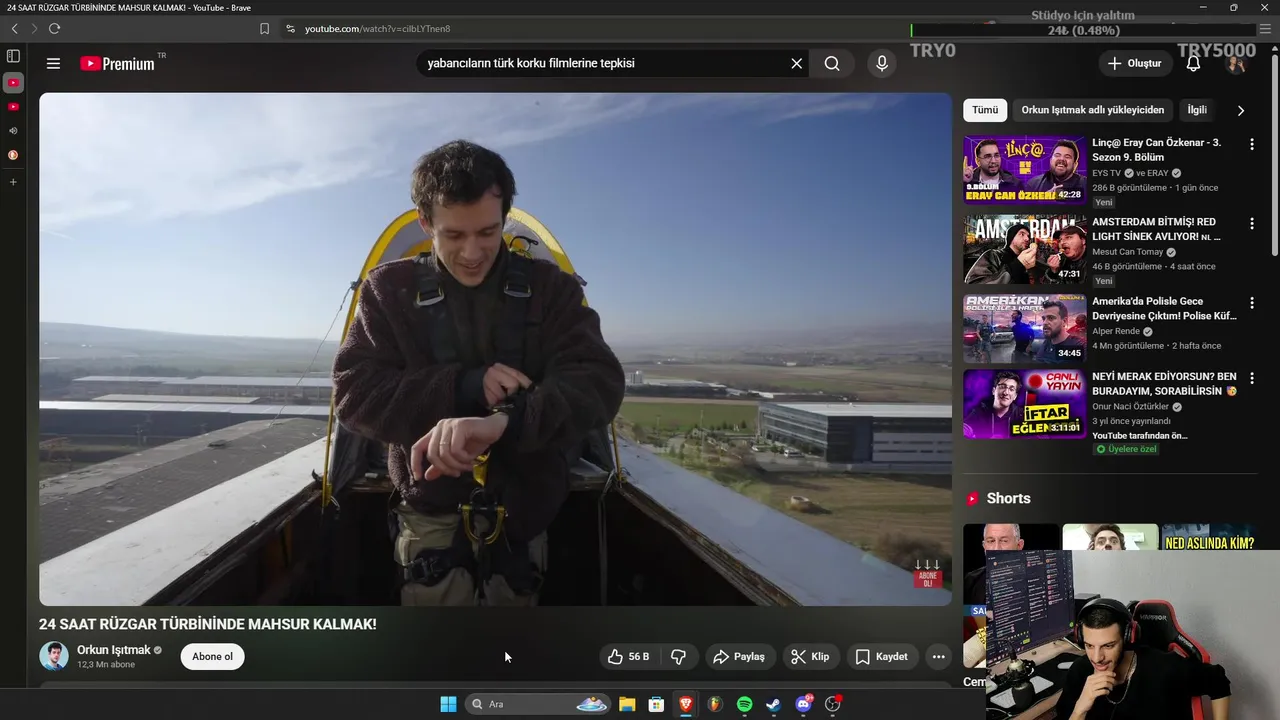Open options menu for Linç@ video

pyautogui.click(x=1251, y=144)
